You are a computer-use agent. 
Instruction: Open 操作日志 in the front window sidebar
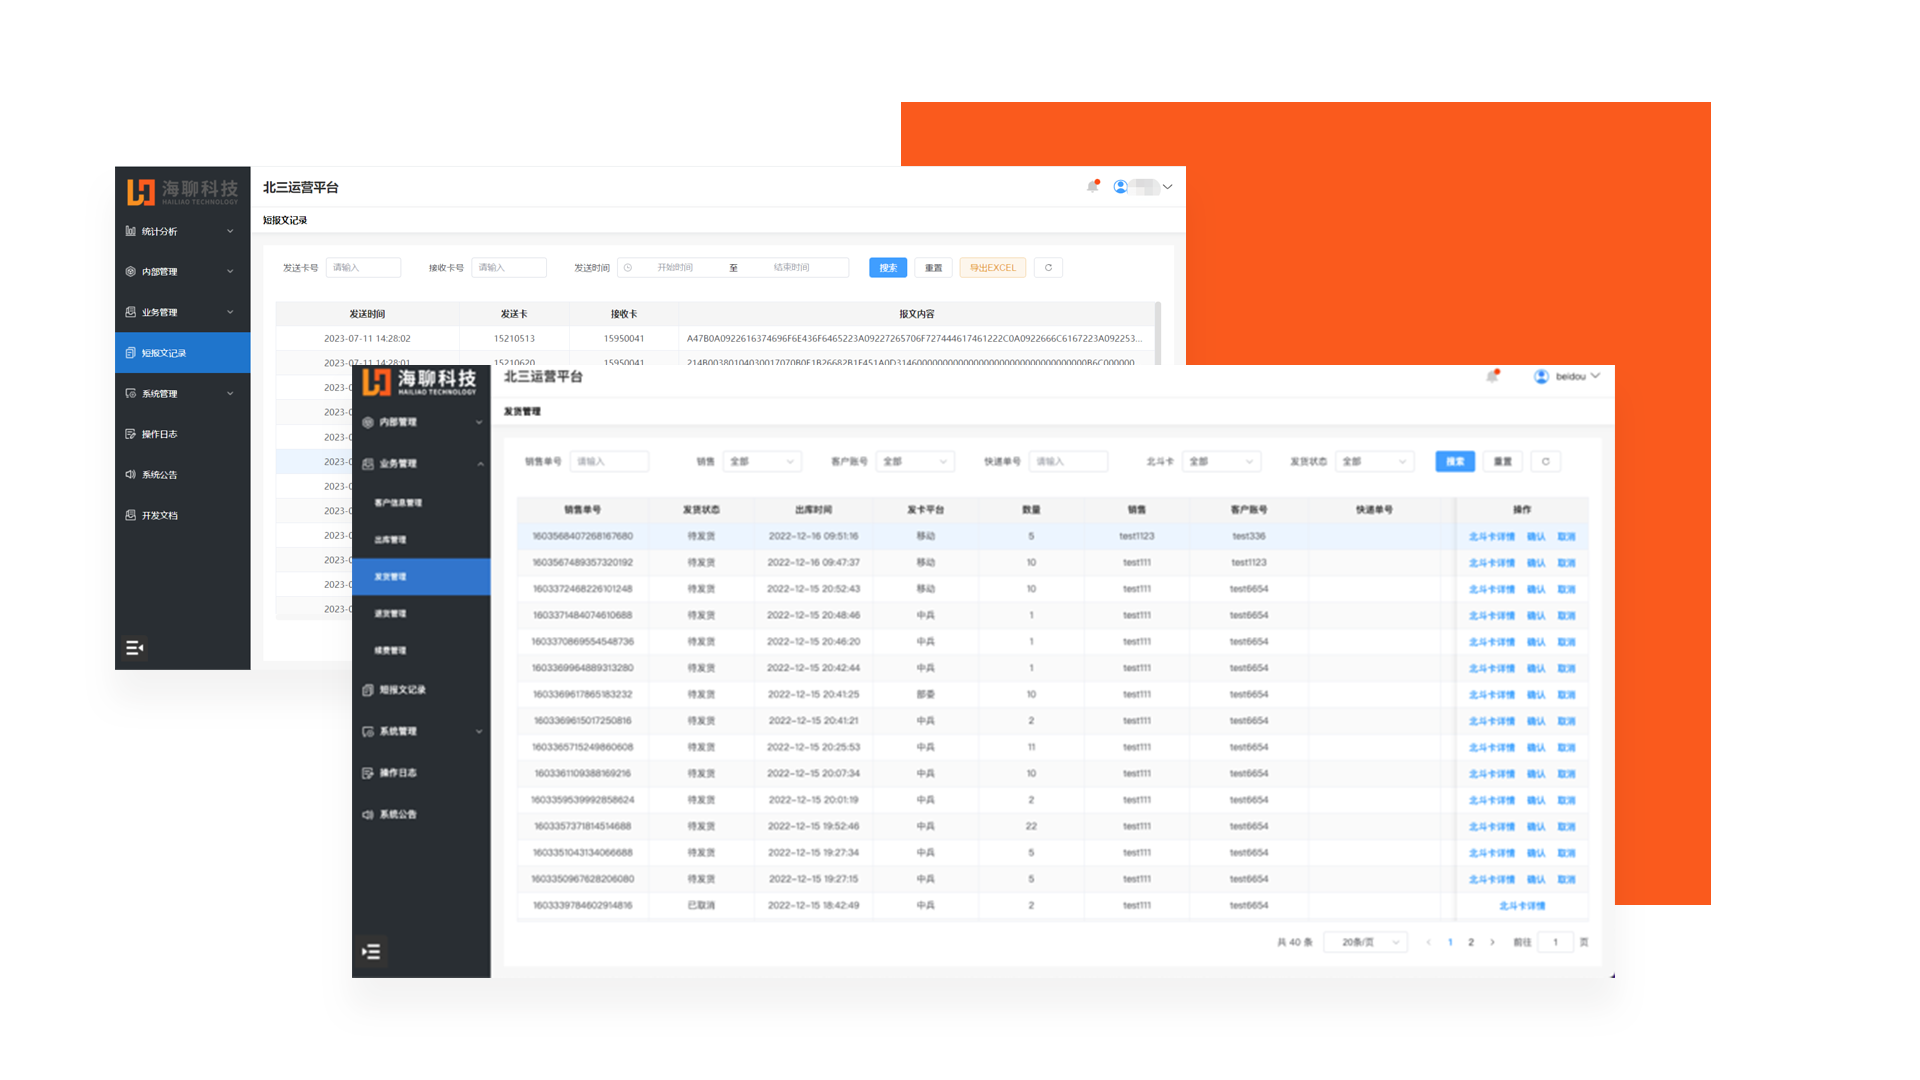coord(397,773)
